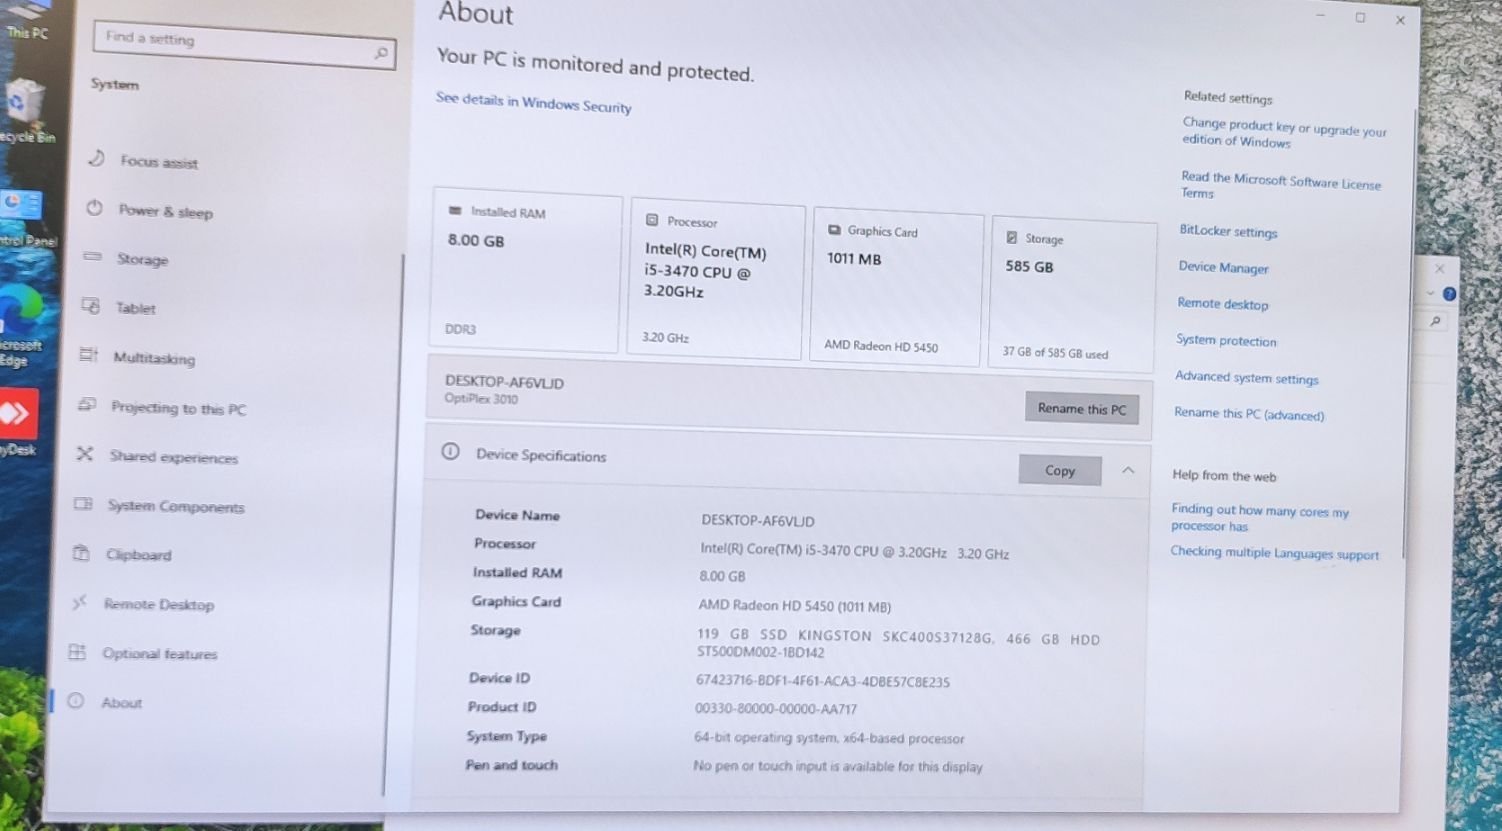Viewport: 1502px width, 831px height.
Task: Select the Device ID value text
Action: 822,681
